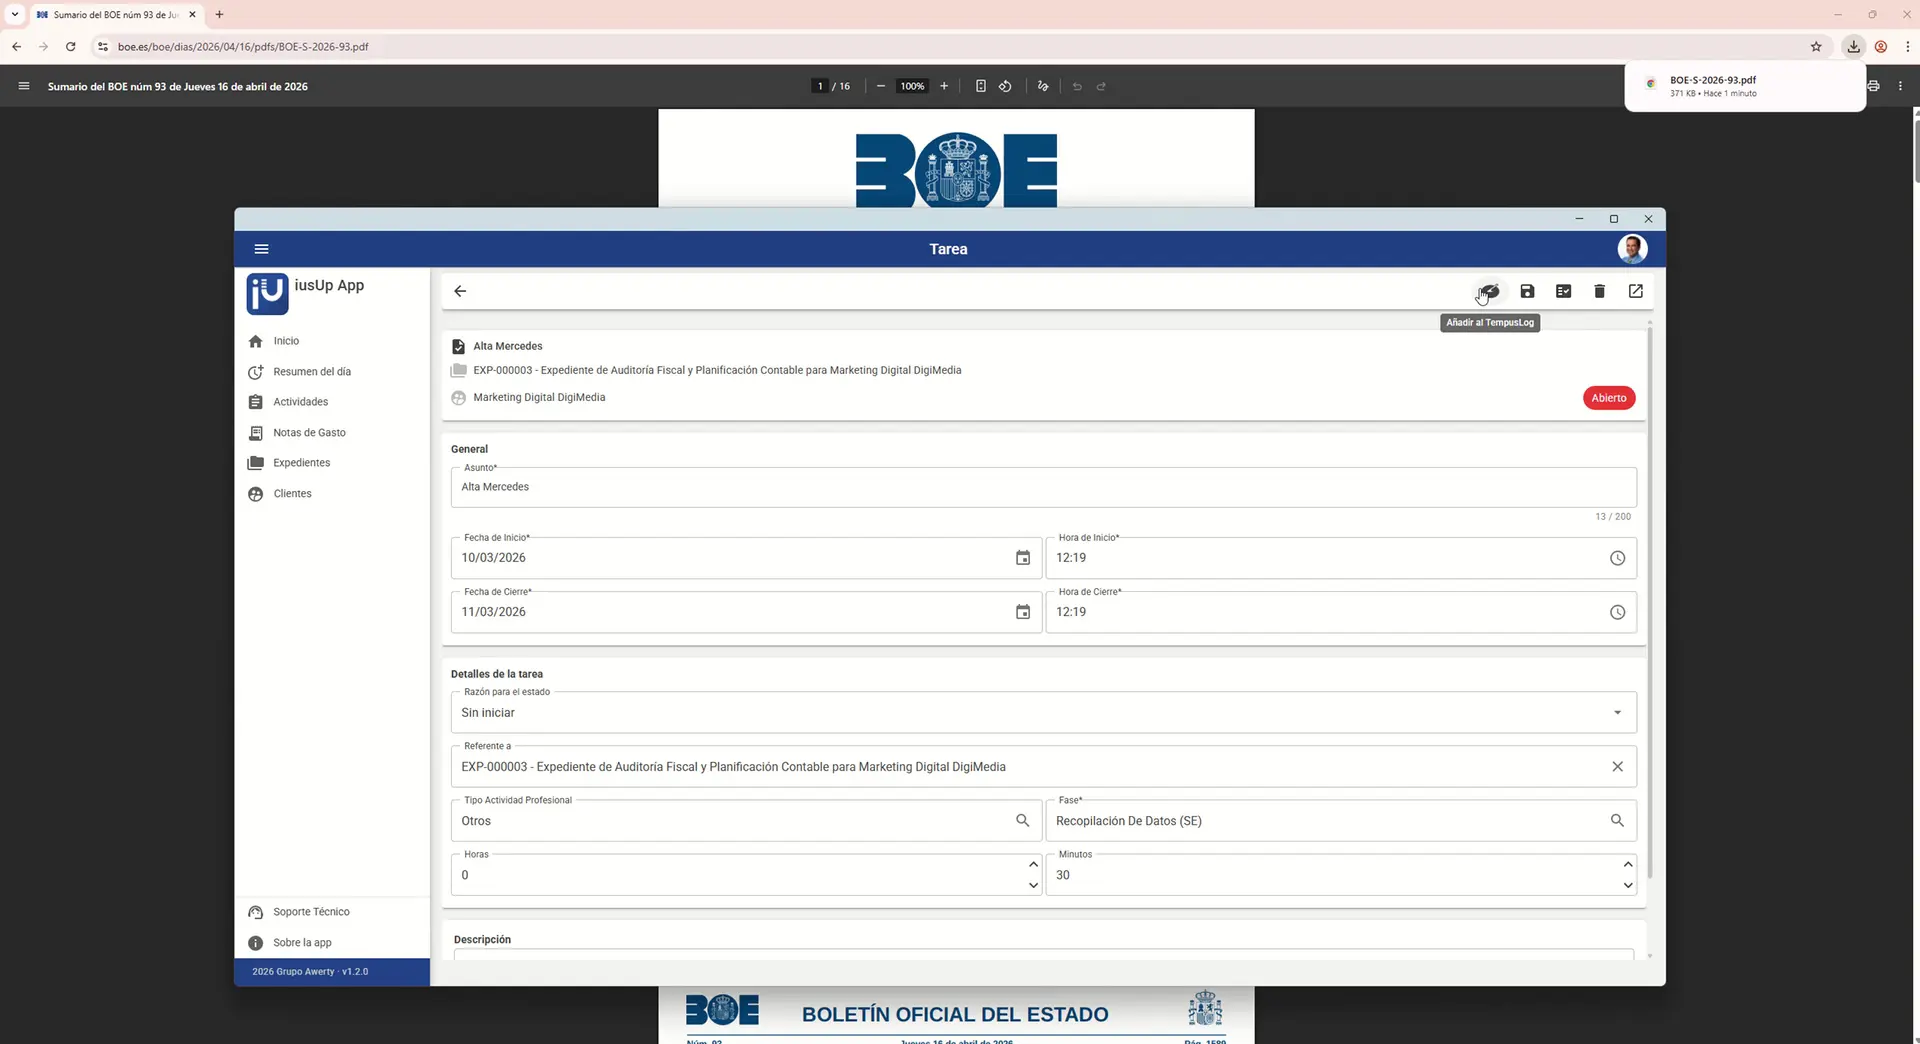Expand the Razón para el estado dropdown

[x=1617, y=713]
